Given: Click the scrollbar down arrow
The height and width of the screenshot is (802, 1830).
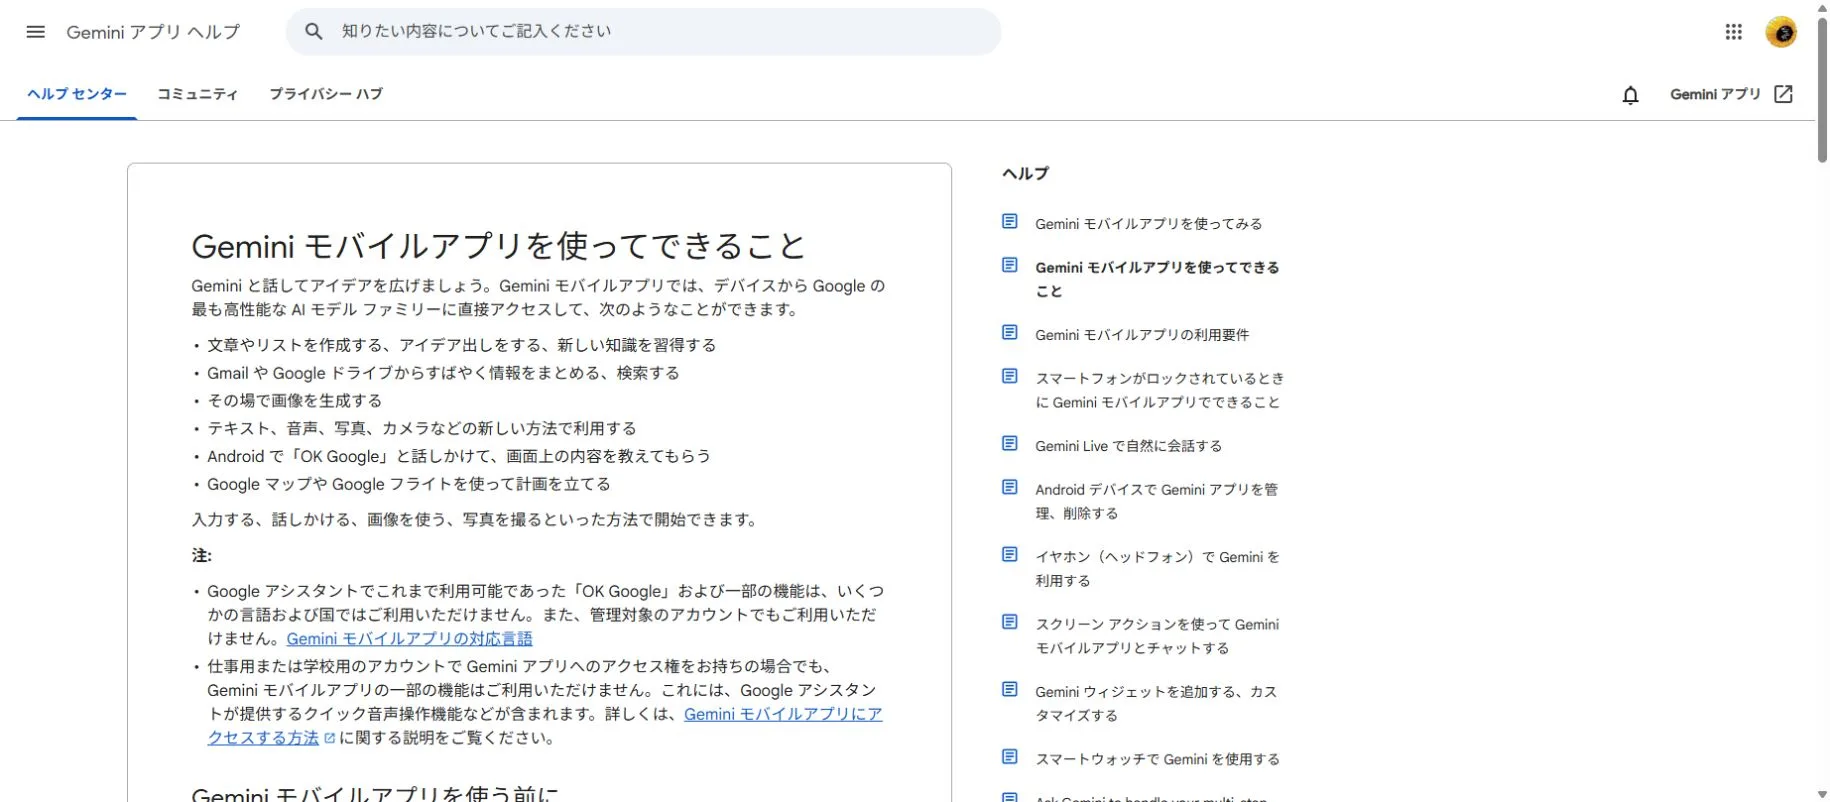Looking at the screenshot, I should pos(1822,795).
